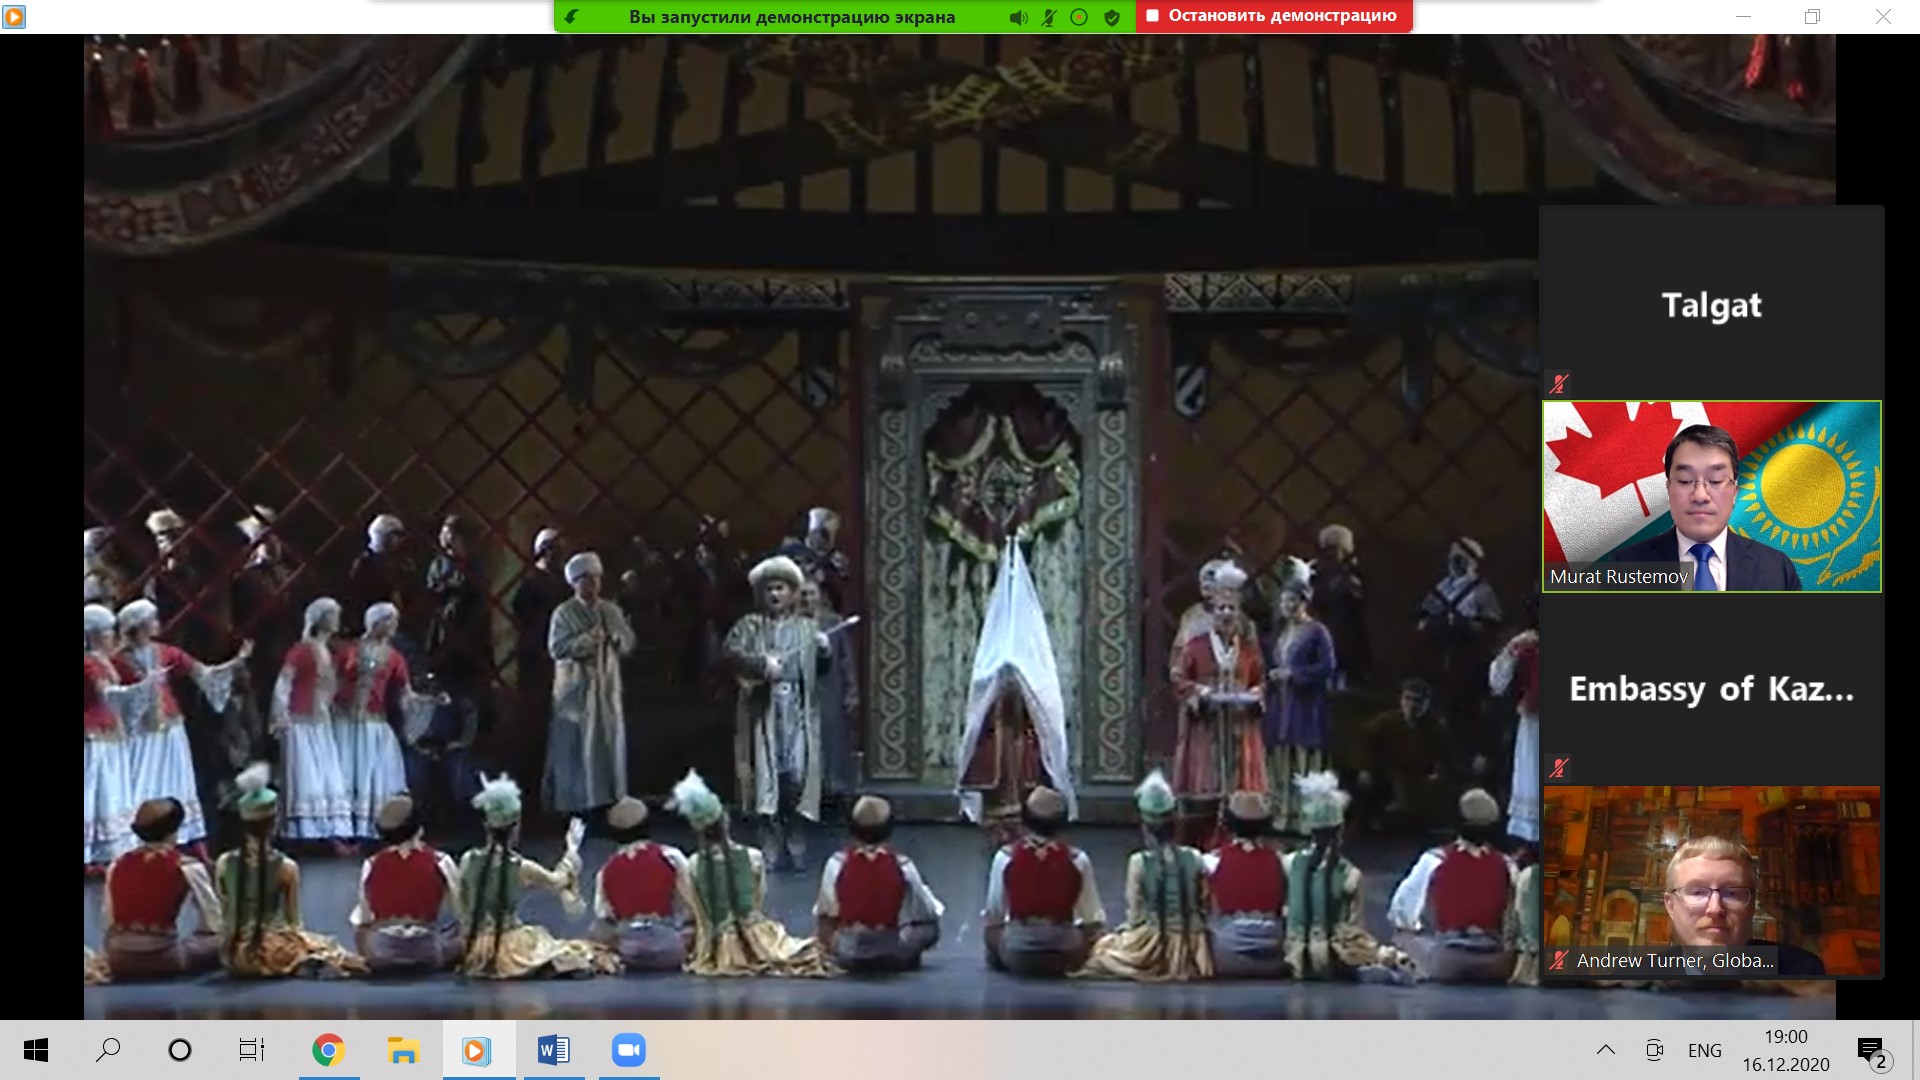The image size is (1920, 1080).
Task: Open Windows search from taskbar
Action: (x=107, y=1050)
